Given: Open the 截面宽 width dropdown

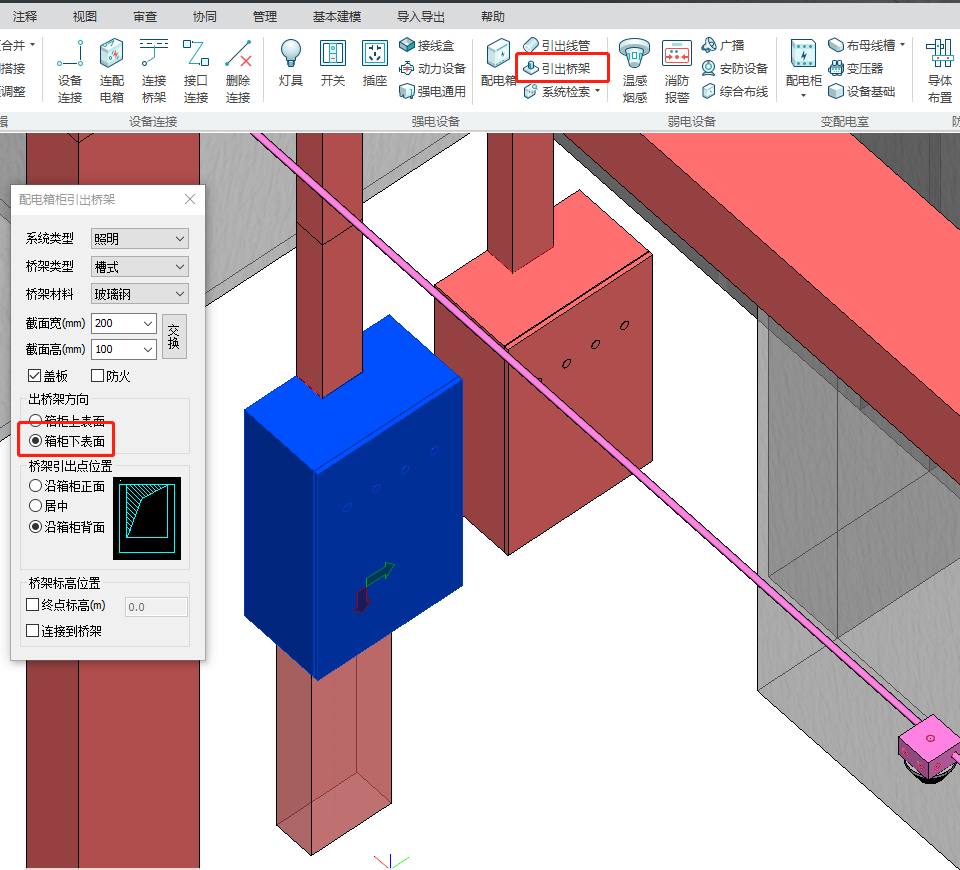Looking at the screenshot, I should tap(149, 323).
